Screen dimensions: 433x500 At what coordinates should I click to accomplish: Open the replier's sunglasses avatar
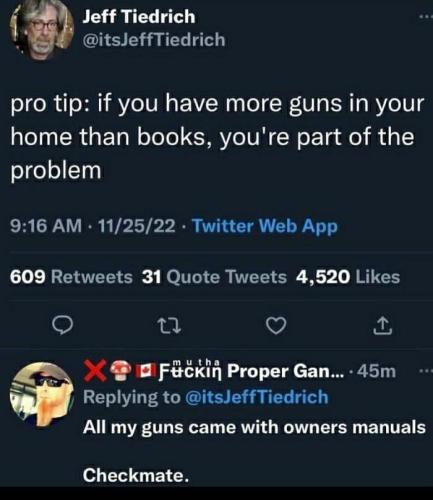point(42,394)
